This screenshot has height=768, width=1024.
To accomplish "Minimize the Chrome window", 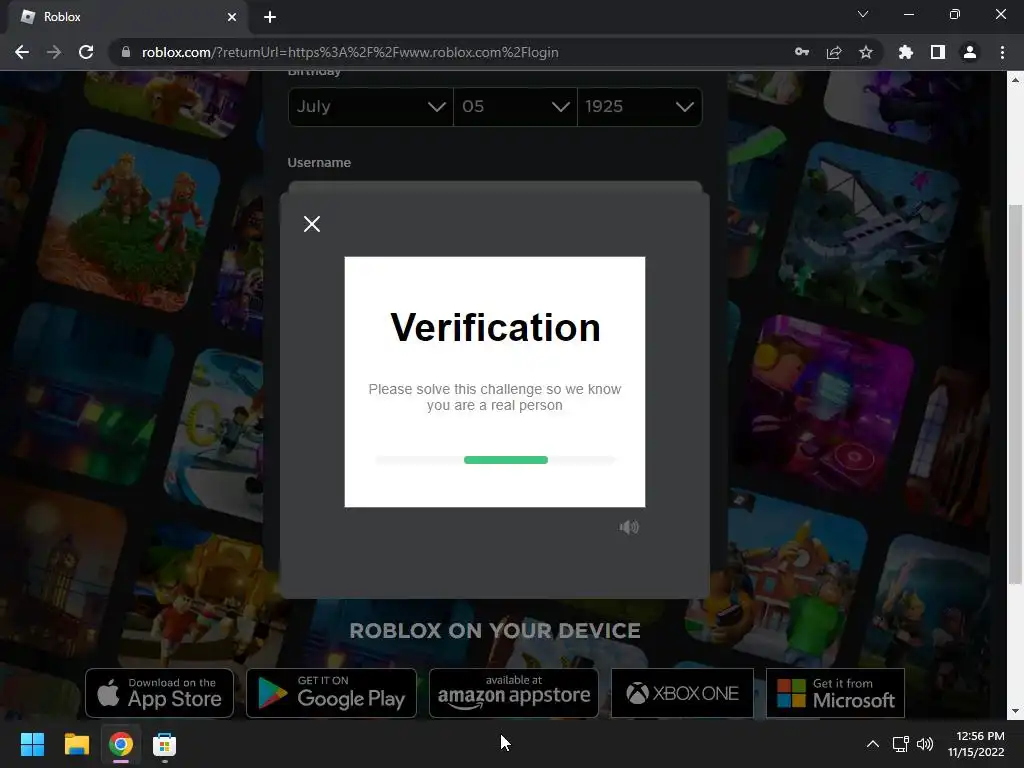I will [x=909, y=14].
